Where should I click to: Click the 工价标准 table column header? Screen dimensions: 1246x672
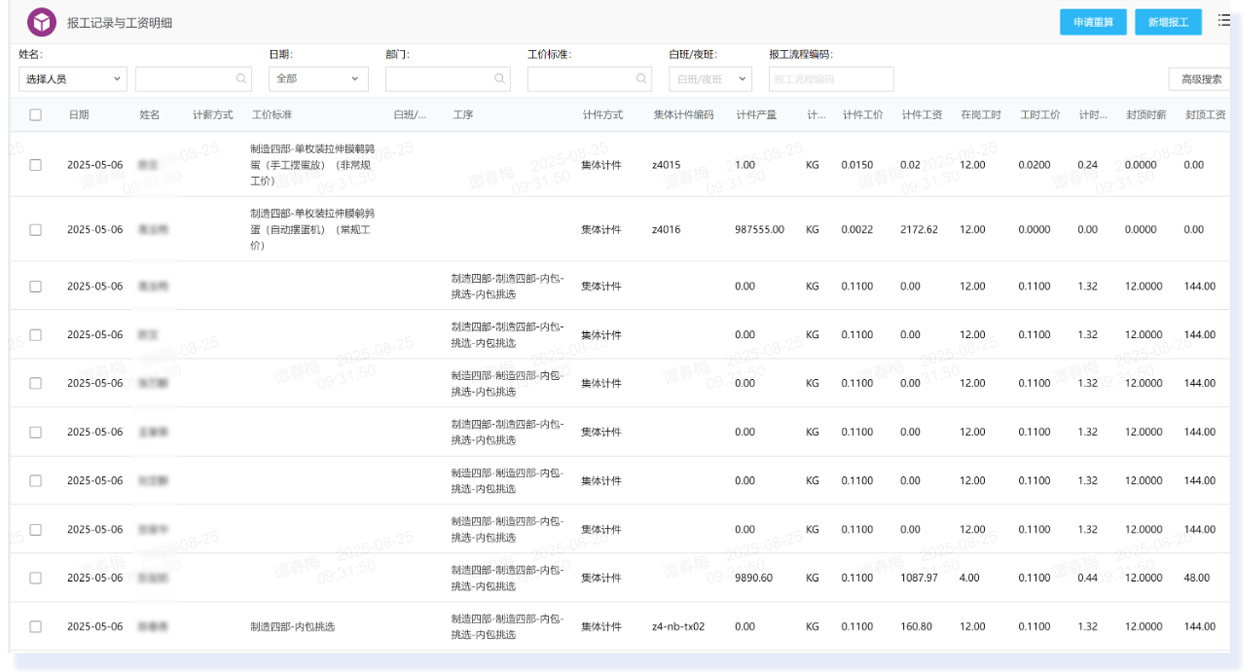click(x=272, y=115)
